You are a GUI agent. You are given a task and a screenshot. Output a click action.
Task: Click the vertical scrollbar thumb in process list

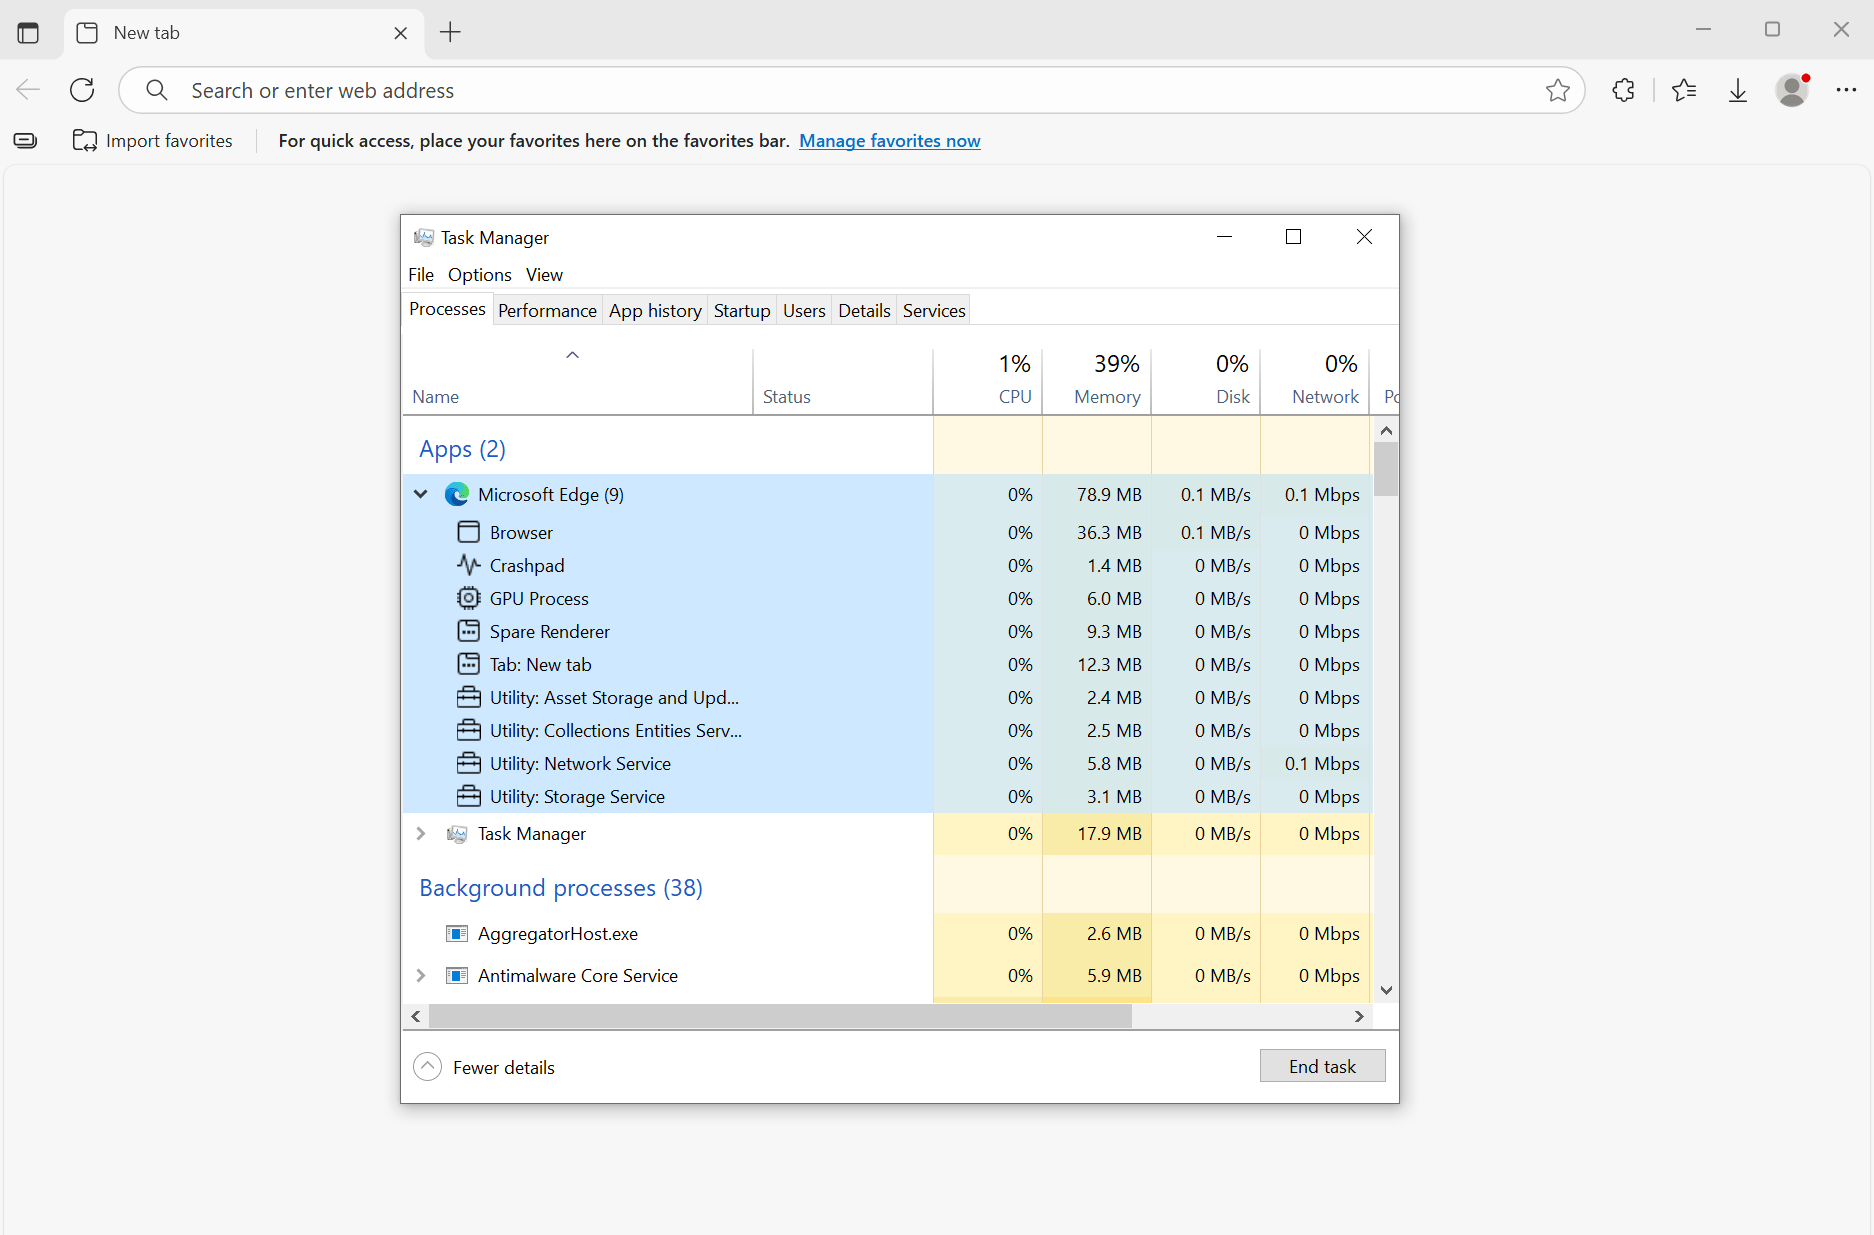1386,469
